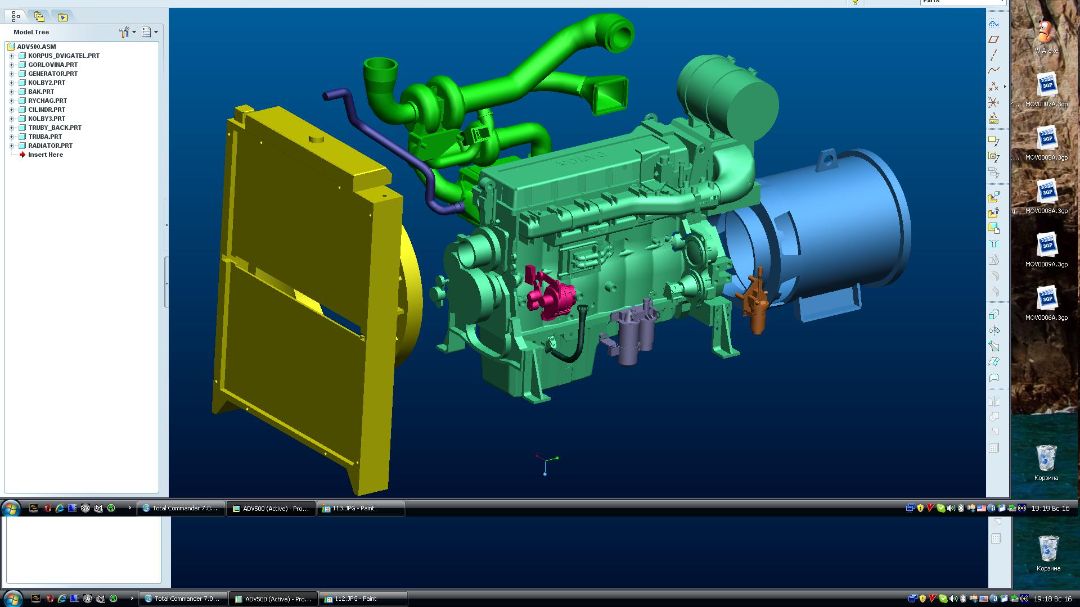Open the Model Tree show options dropdown
This screenshot has height=607, width=1080.
[x=149, y=32]
